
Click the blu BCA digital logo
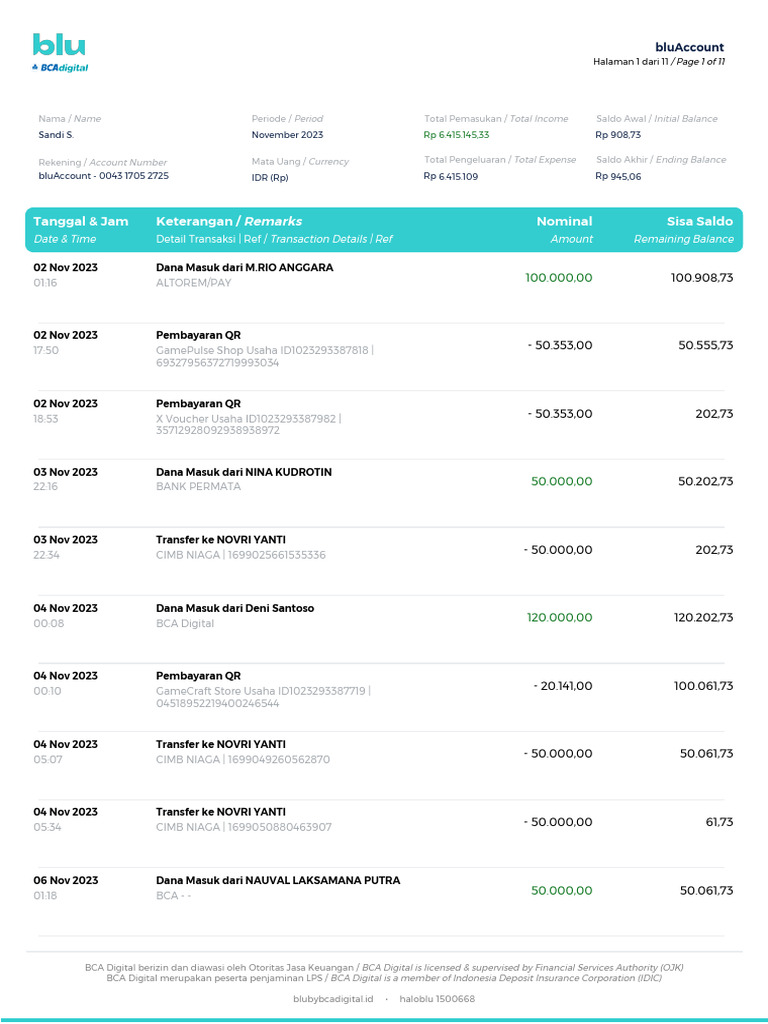59,53
